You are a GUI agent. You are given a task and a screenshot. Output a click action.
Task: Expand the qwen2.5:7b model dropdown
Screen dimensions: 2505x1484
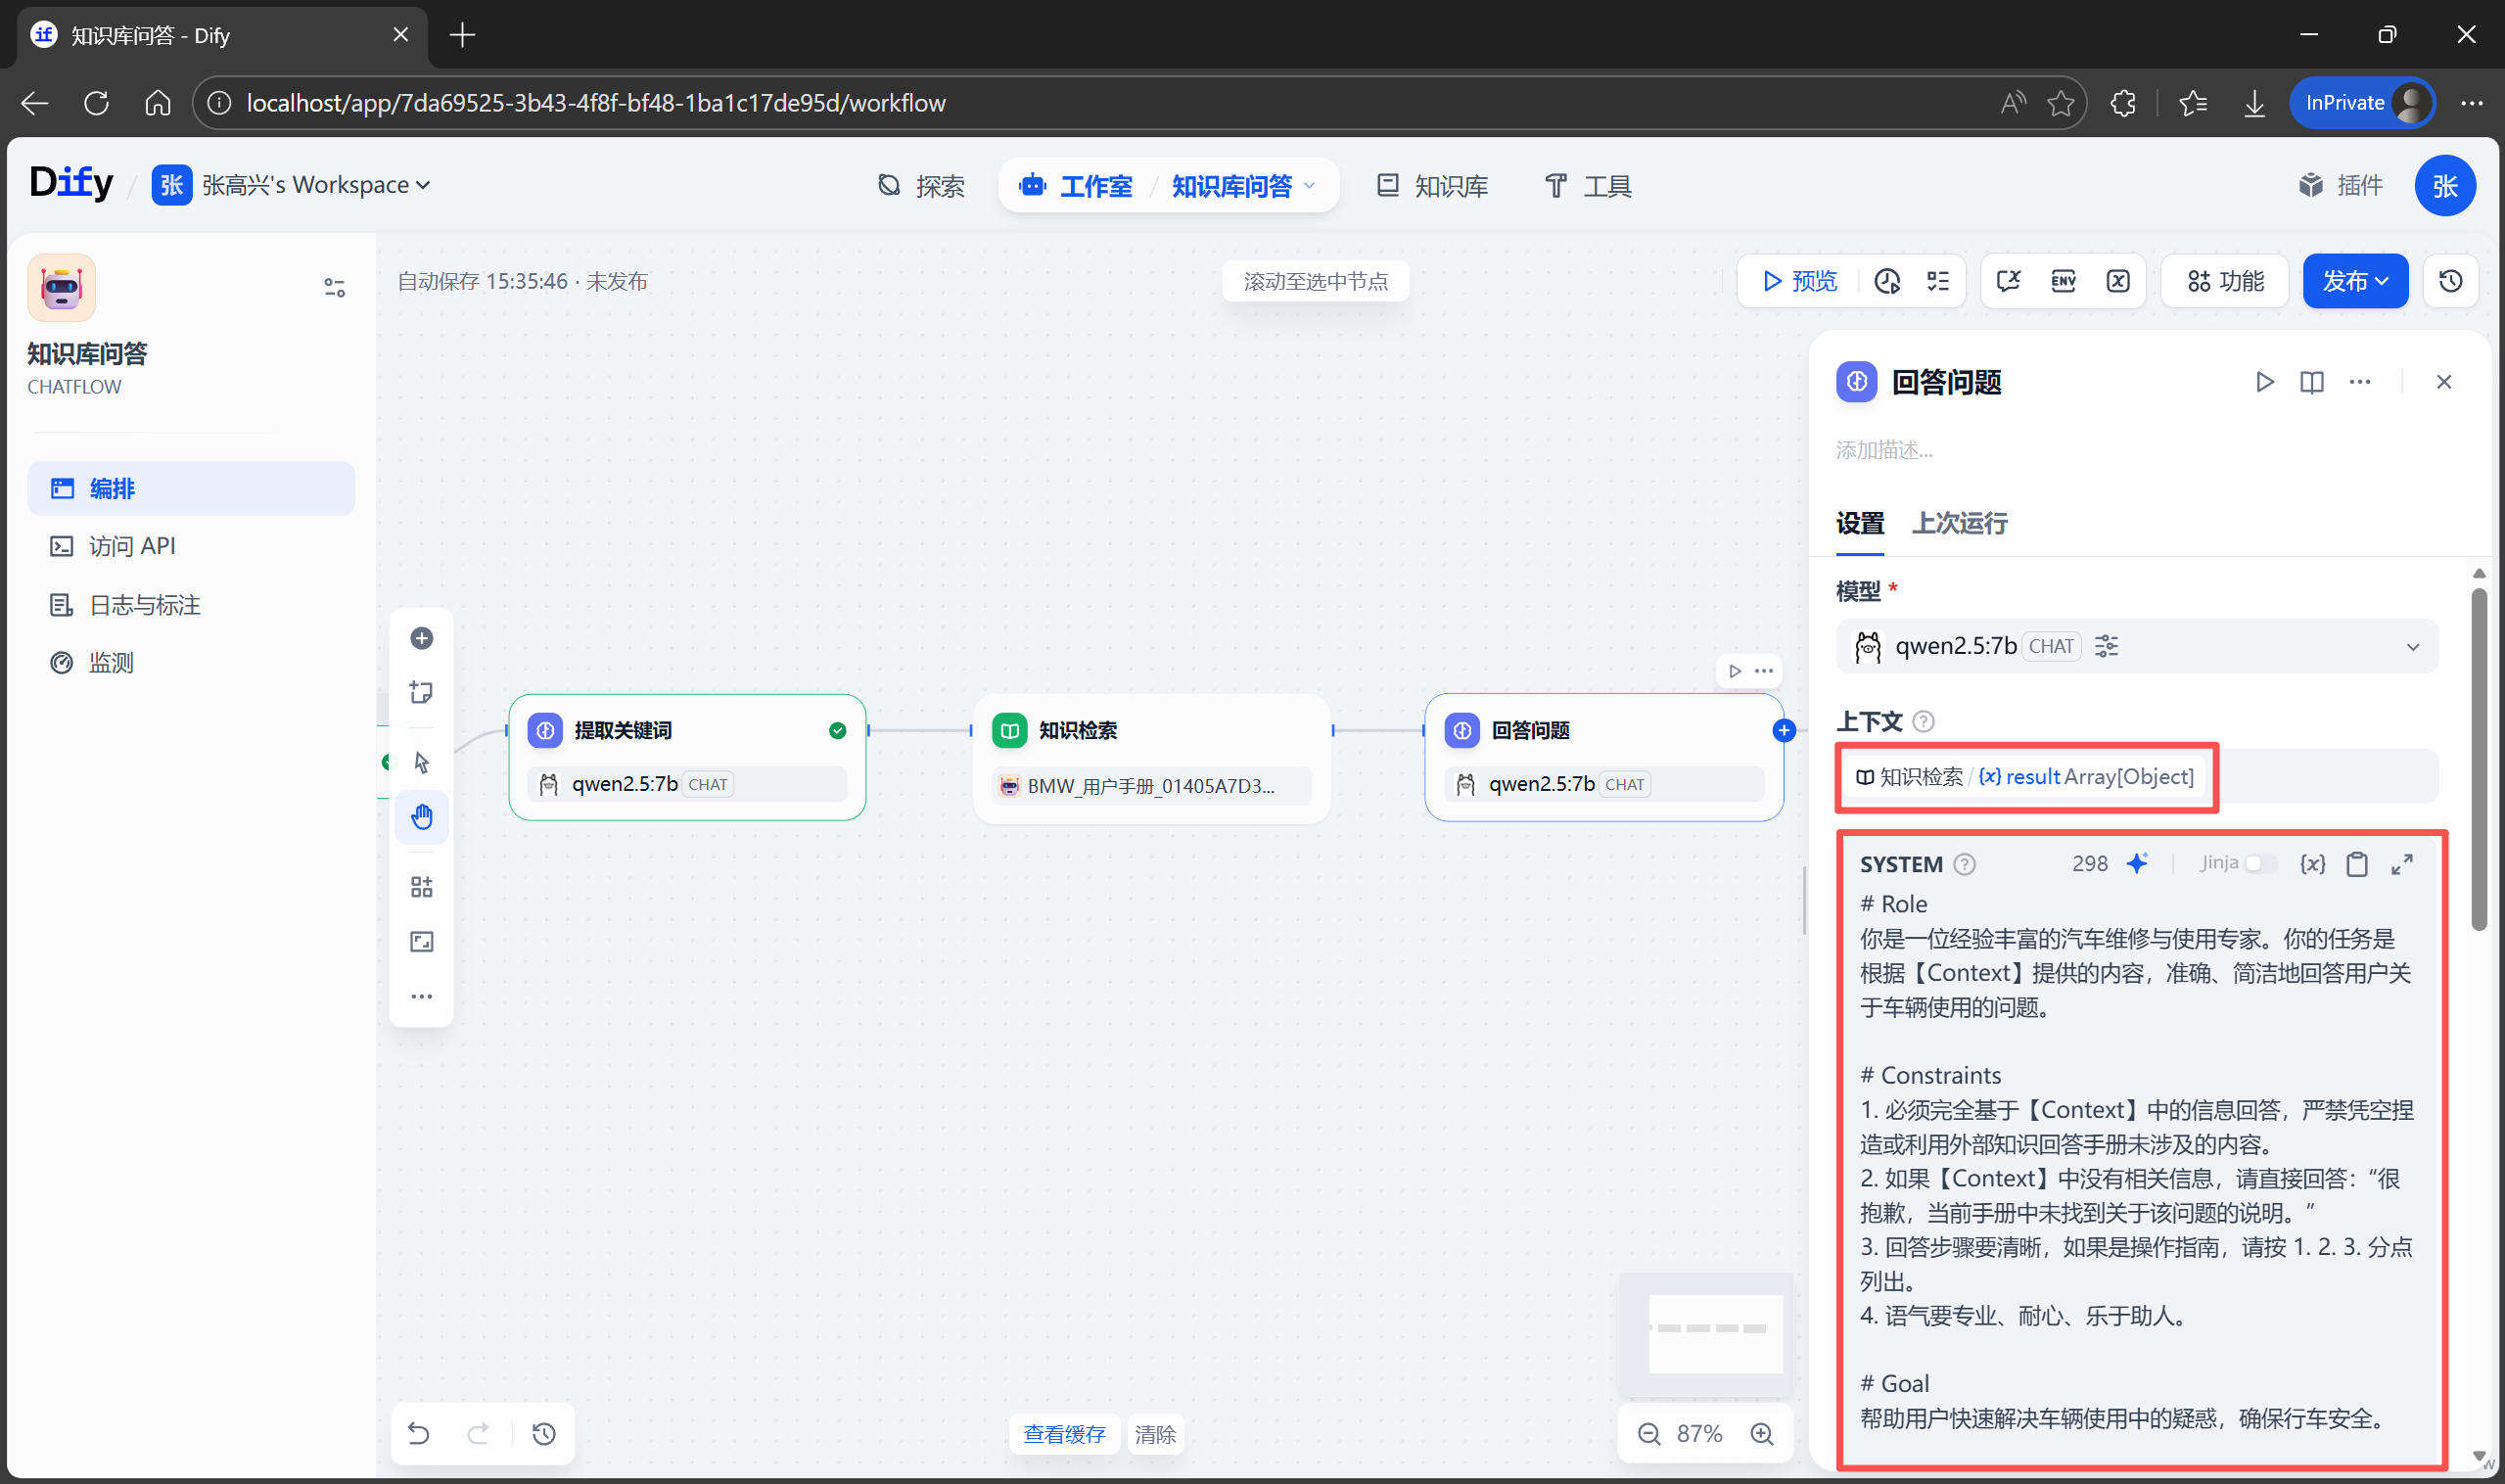[x=2412, y=647]
